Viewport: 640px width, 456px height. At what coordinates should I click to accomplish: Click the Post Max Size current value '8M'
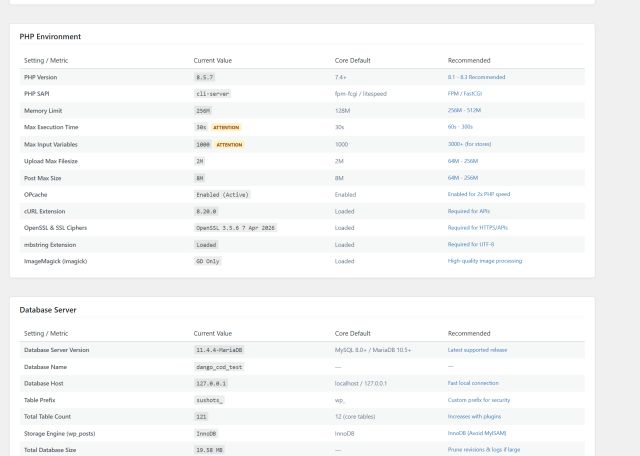tap(200, 178)
